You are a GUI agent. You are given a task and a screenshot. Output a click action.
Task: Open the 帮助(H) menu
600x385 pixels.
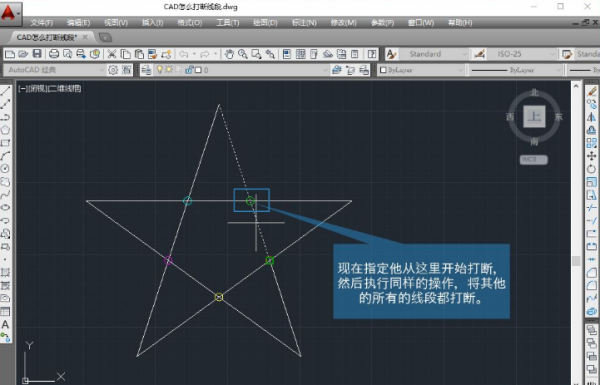click(460, 23)
